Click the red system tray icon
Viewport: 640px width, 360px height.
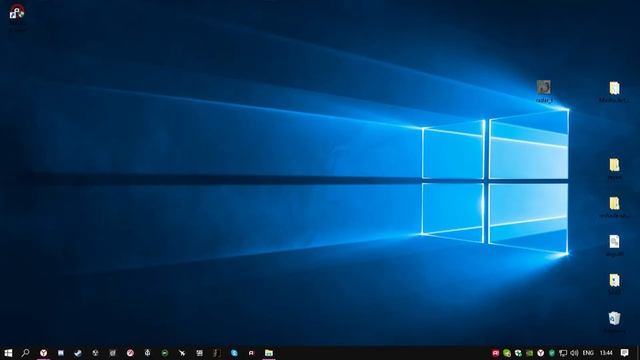496,353
